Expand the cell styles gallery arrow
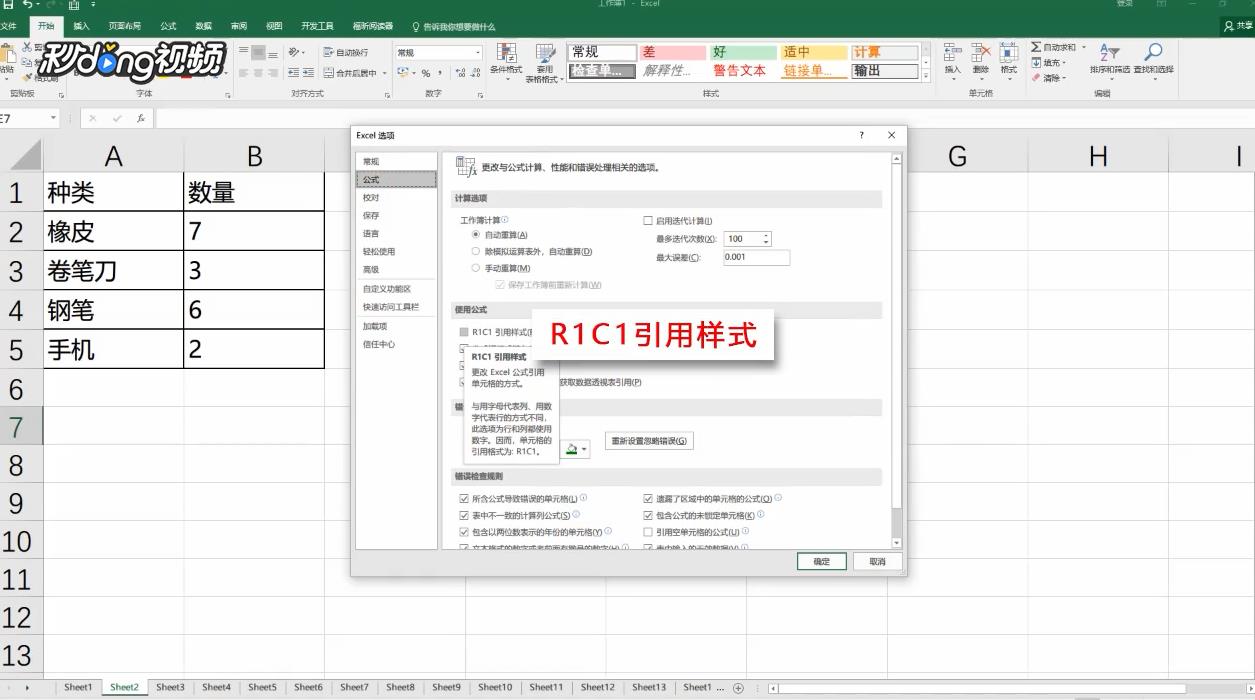Image resolution: width=1255 pixels, height=700 pixels. [x=925, y=76]
